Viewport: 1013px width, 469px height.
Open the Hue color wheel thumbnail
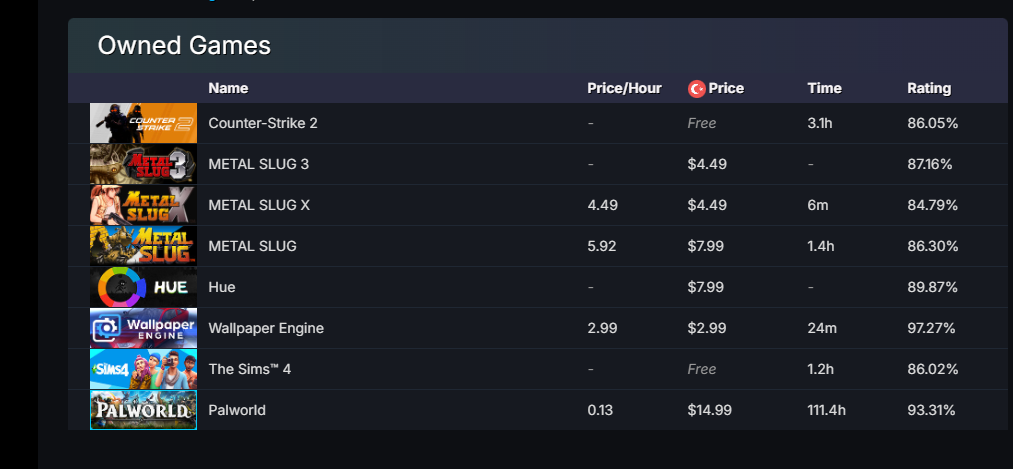(143, 287)
